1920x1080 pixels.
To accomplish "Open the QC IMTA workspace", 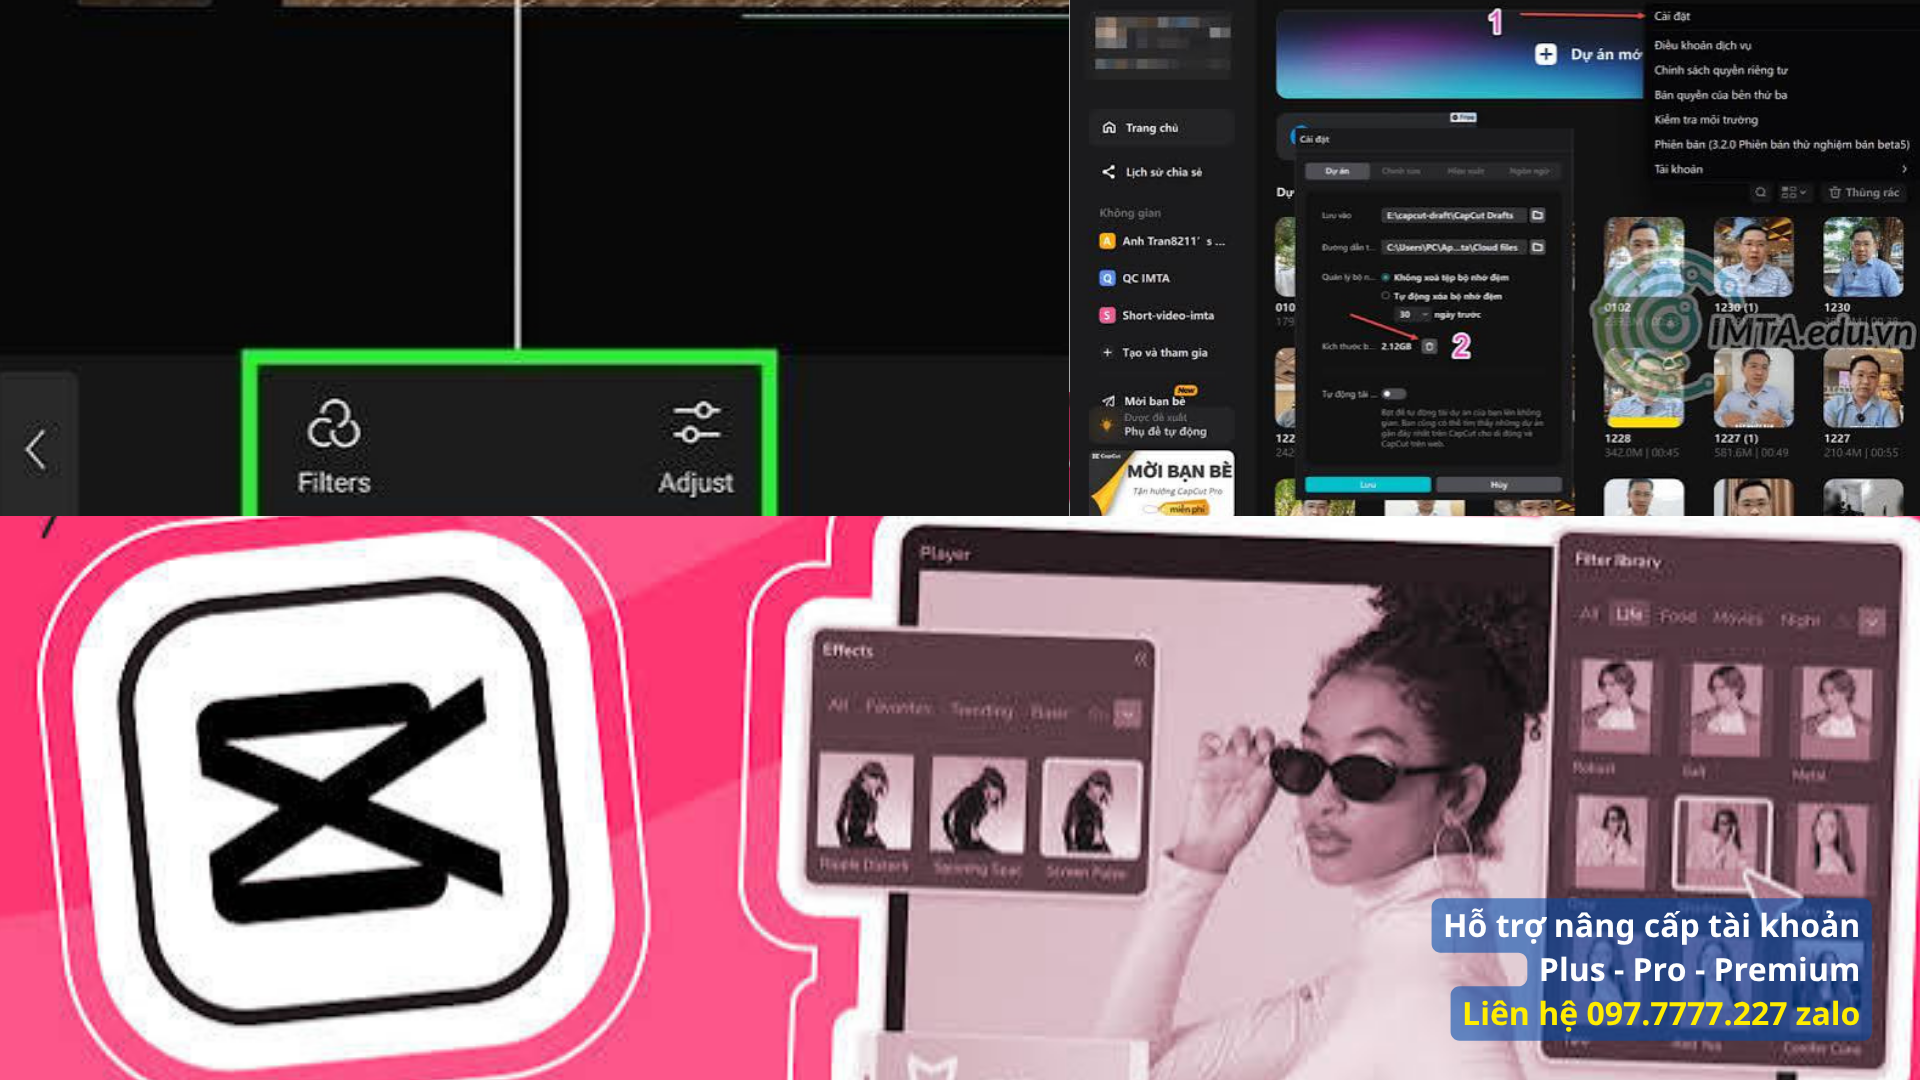I will 1134,278.
